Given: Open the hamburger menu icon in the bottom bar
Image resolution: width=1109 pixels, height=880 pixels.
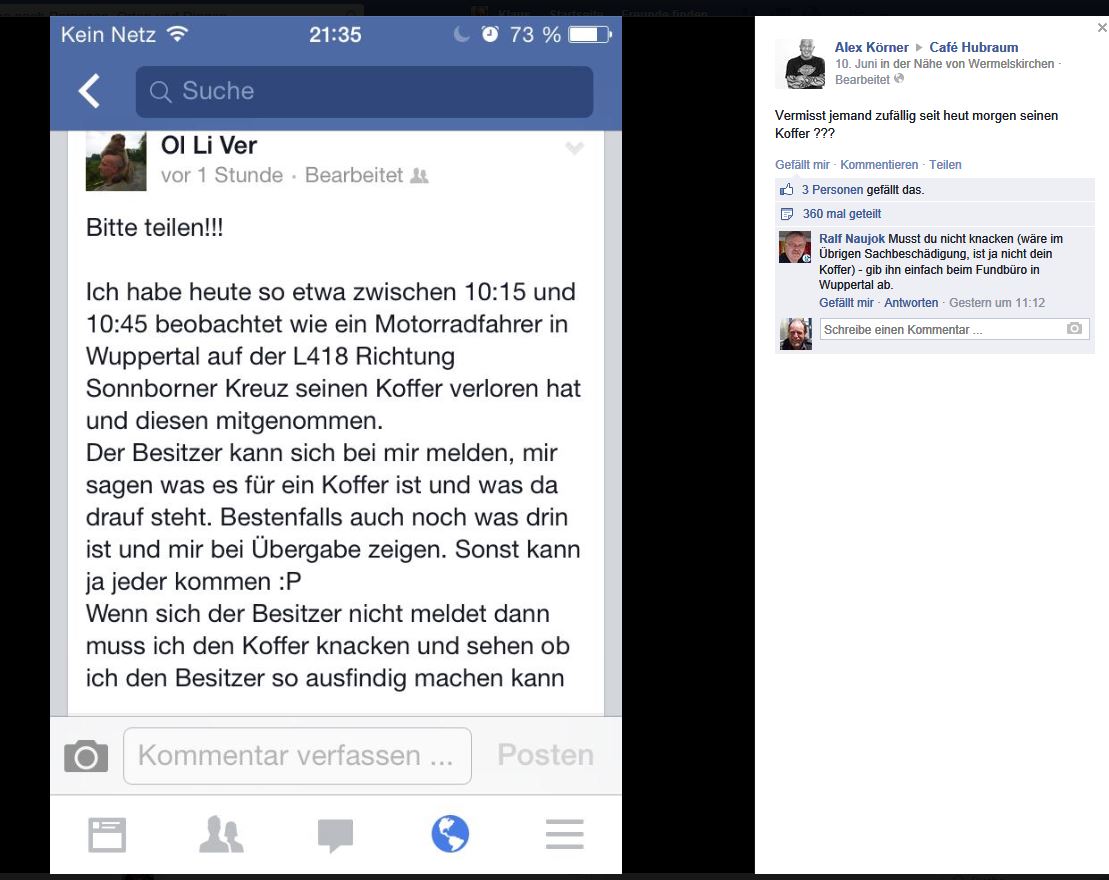Looking at the screenshot, I should click(x=564, y=835).
